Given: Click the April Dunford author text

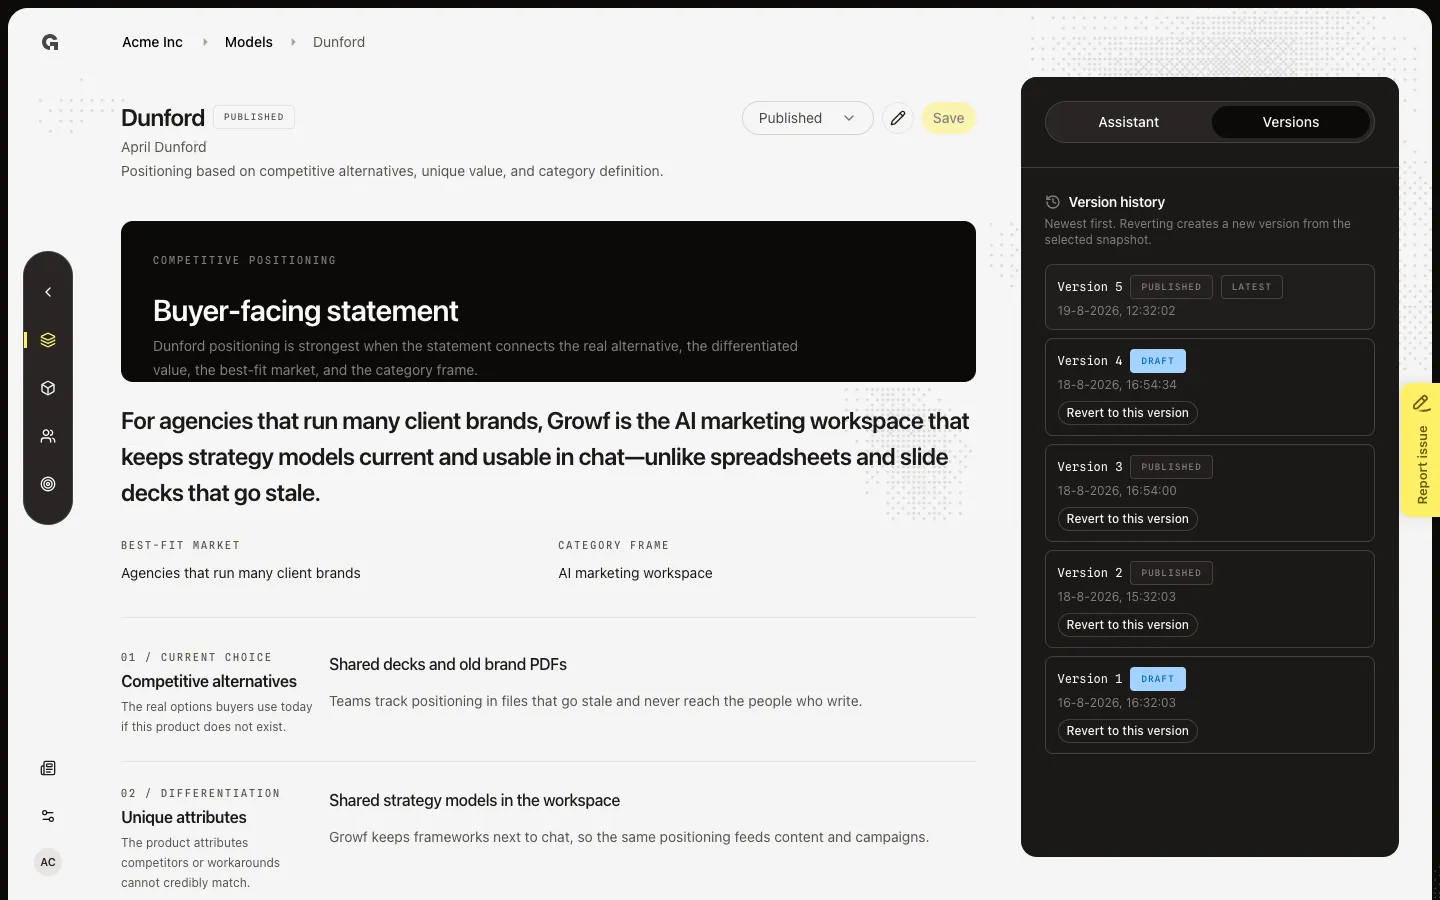Looking at the screenshot, I should 164,147.
